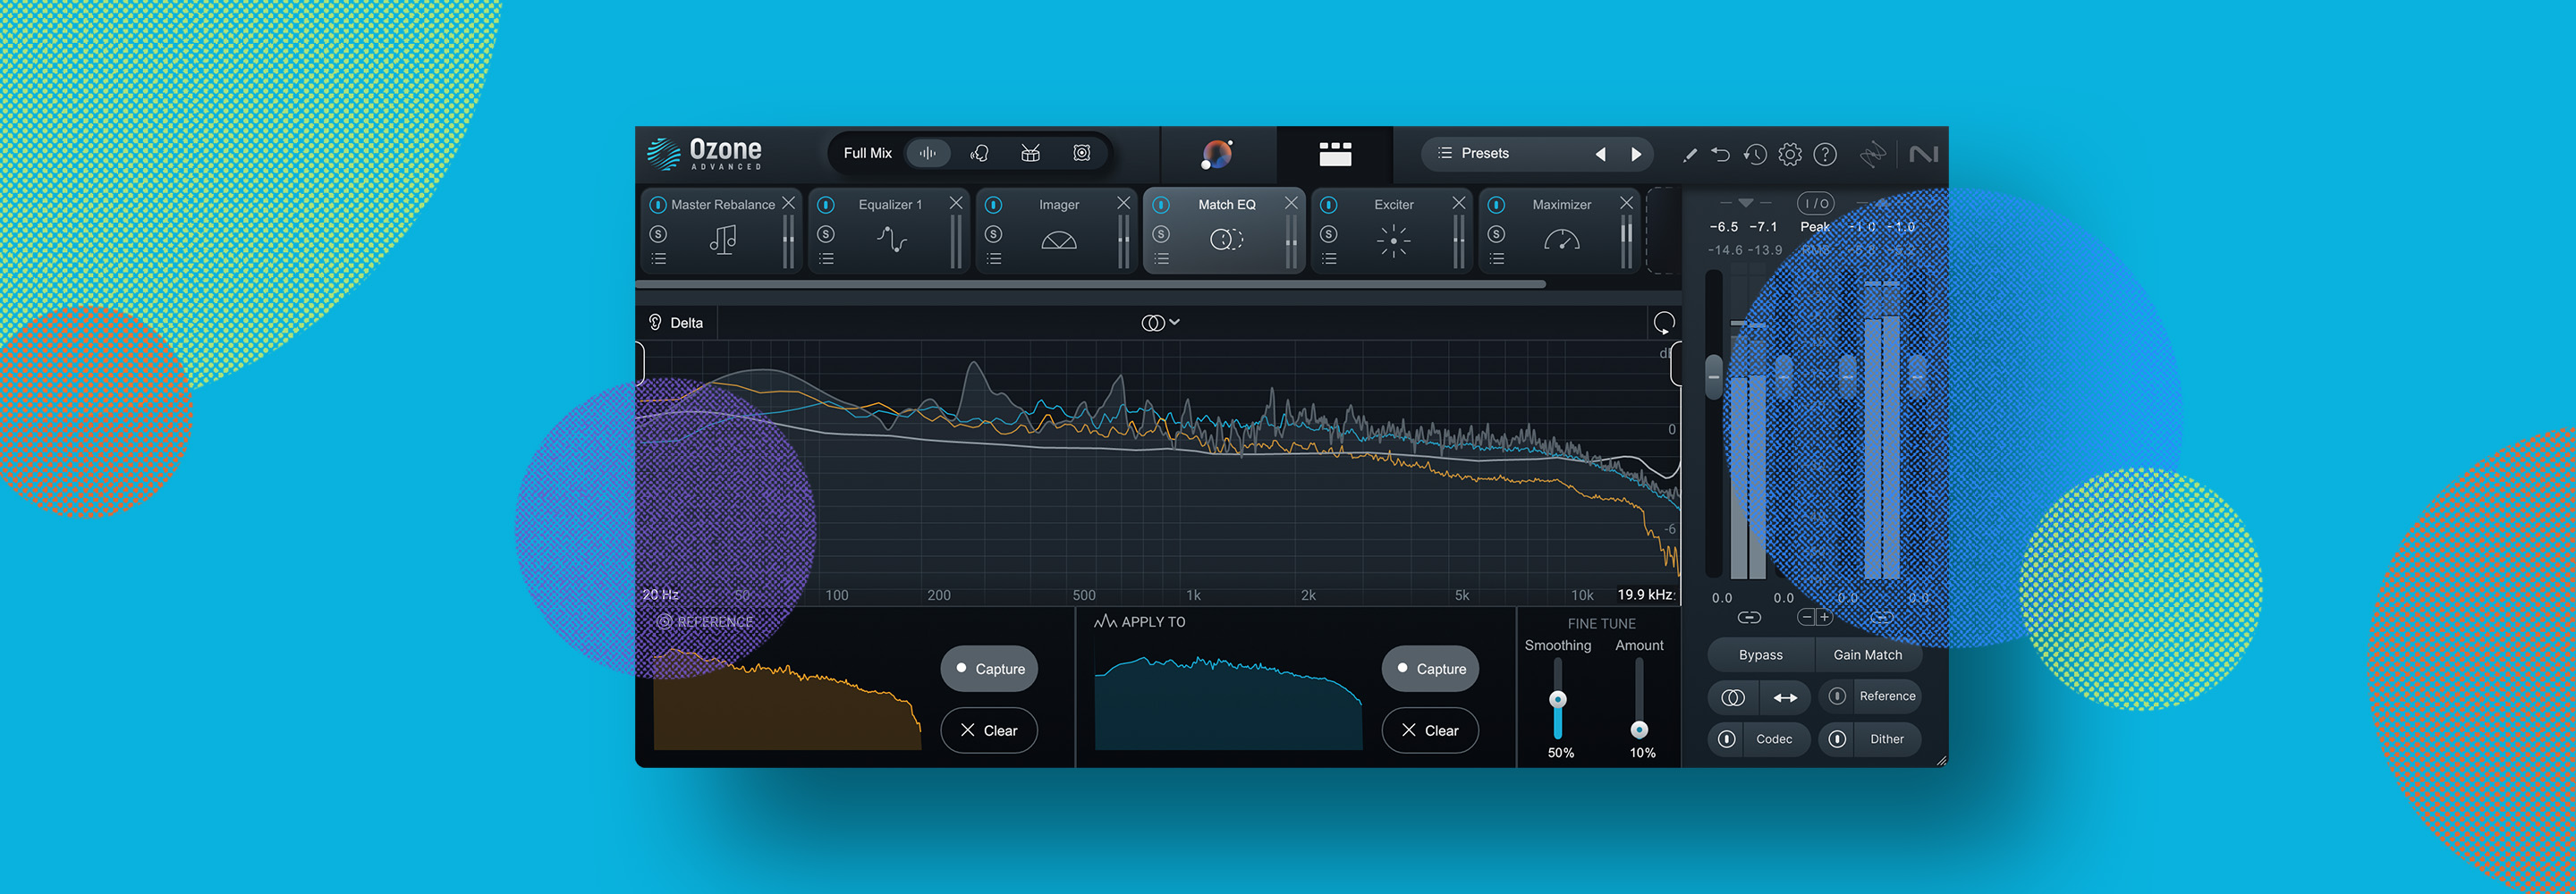The height and width of the screenshot is (894, 2576).
Task: Toggle Dither power
Action: click(1837, 739)
